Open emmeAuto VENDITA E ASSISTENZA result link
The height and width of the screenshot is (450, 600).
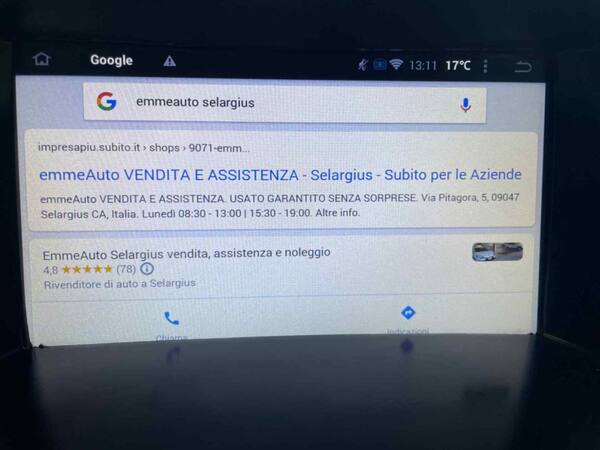[x=280, y=175]
